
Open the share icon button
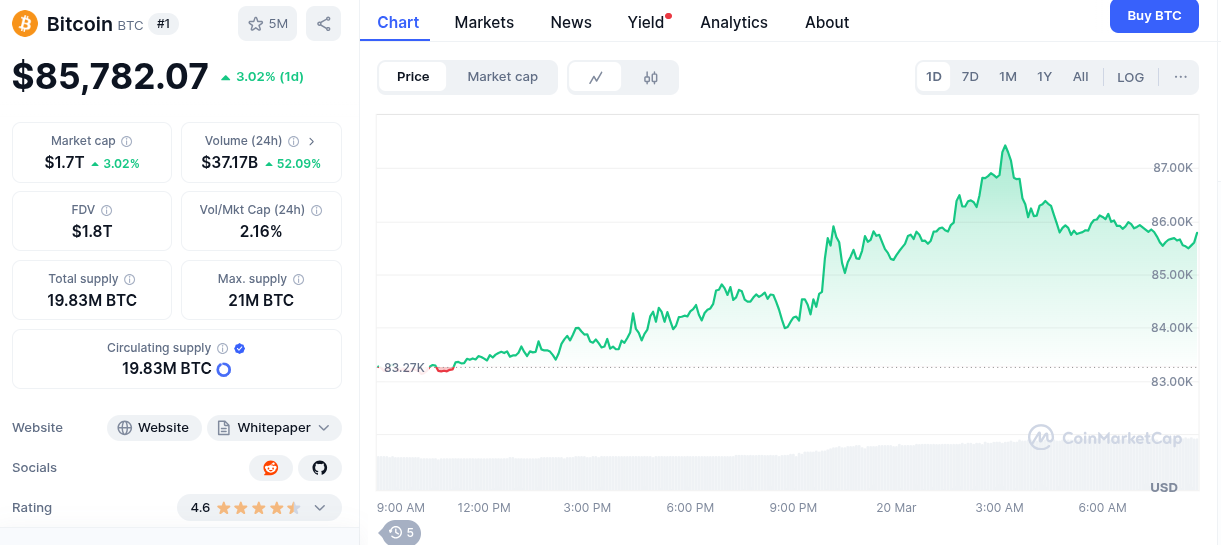pos(323,23)
